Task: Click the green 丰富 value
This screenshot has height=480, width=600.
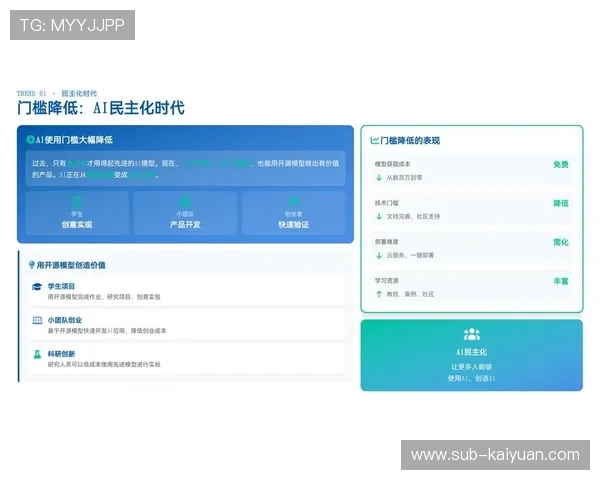Action: [x=561, y=281]
